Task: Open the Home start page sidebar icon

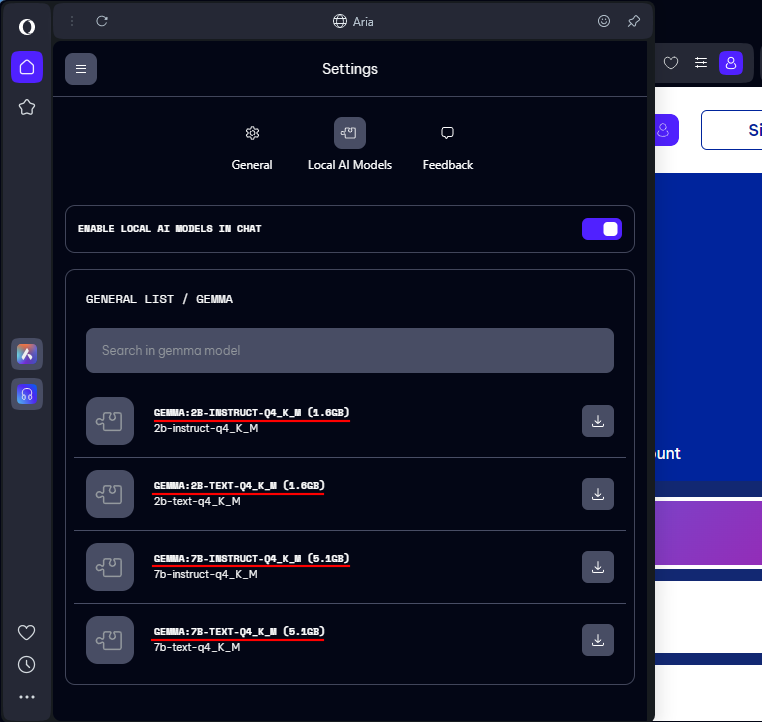Action: tap(27, 67)
